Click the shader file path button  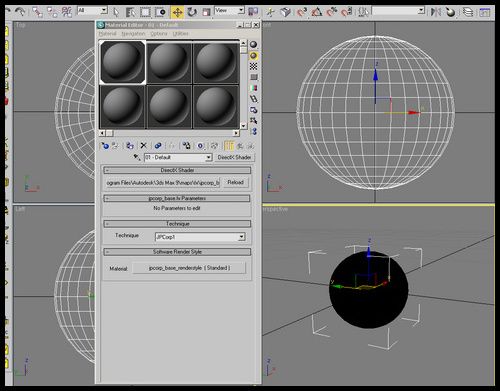[x=163, y=183]
